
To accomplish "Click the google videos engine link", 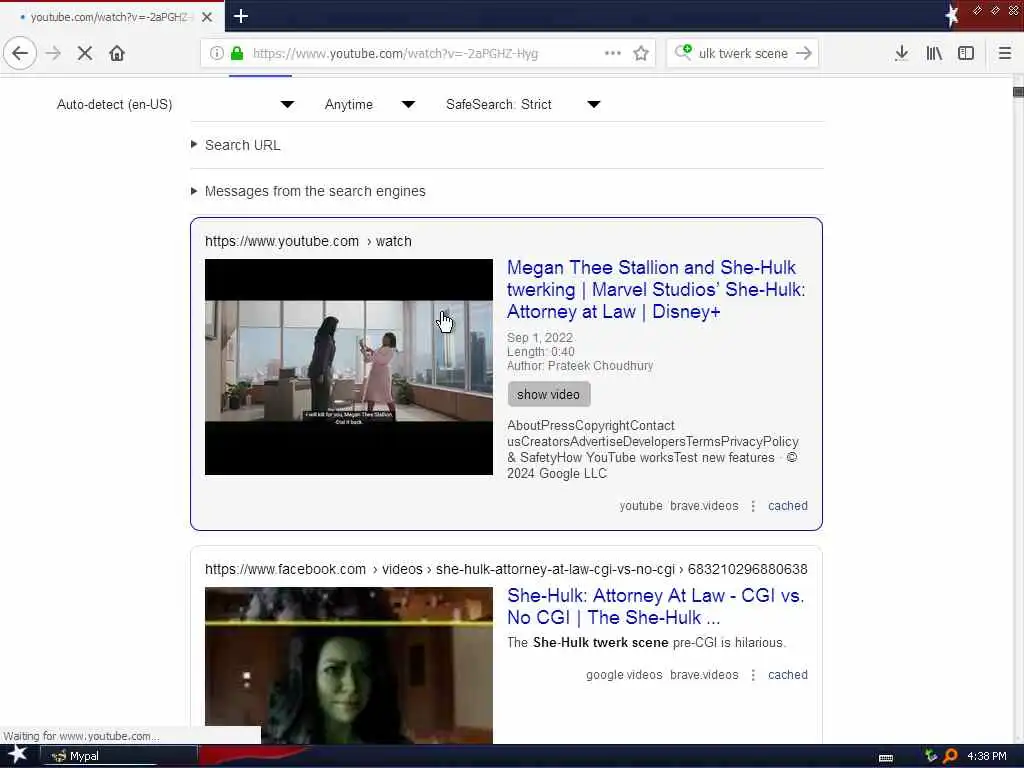I will pyautogui.click(x=624, y=675).
